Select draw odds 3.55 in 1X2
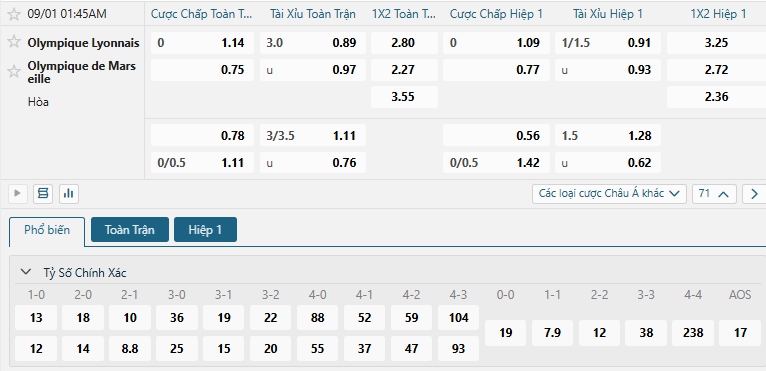The width and height of the screenshot is (766, 371). 404,97
